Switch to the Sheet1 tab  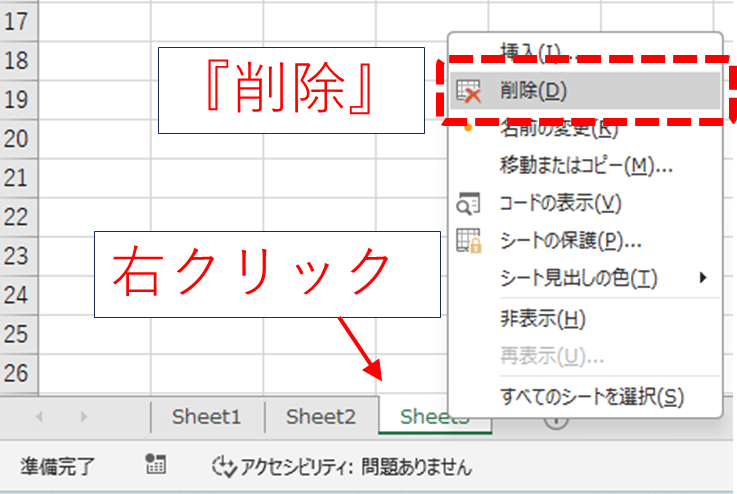tap(206, 417)
